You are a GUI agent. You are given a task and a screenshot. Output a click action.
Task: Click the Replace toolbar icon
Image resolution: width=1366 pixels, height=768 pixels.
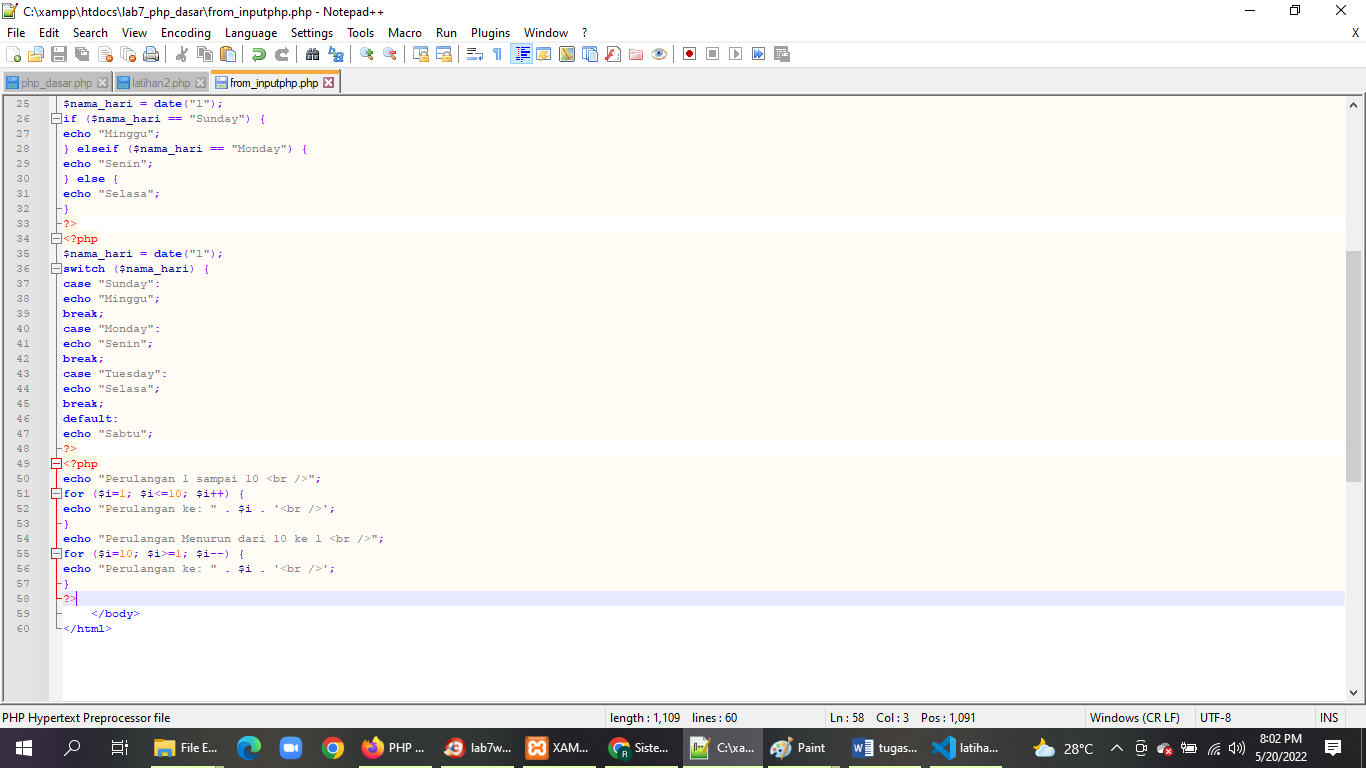click(336, 54)
